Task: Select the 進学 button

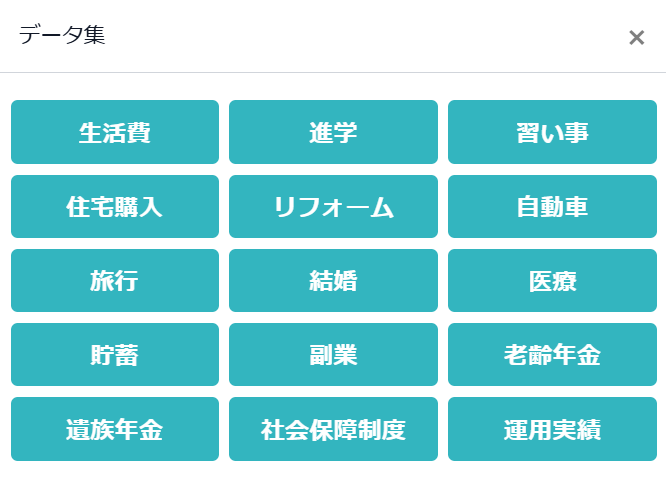Action: (333, 132)
